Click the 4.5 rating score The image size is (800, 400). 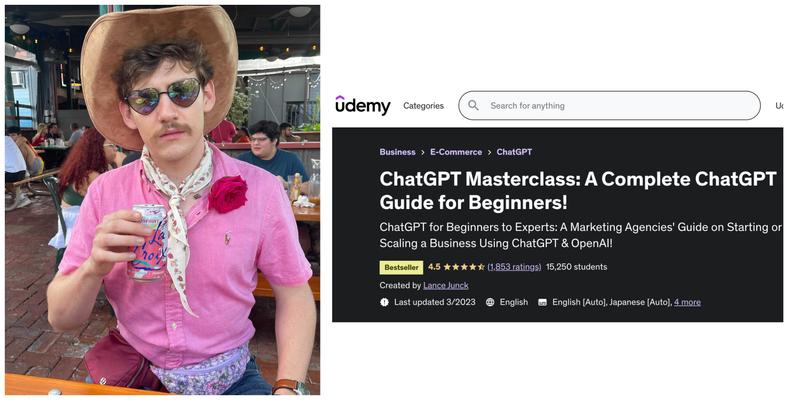(434, 267)
